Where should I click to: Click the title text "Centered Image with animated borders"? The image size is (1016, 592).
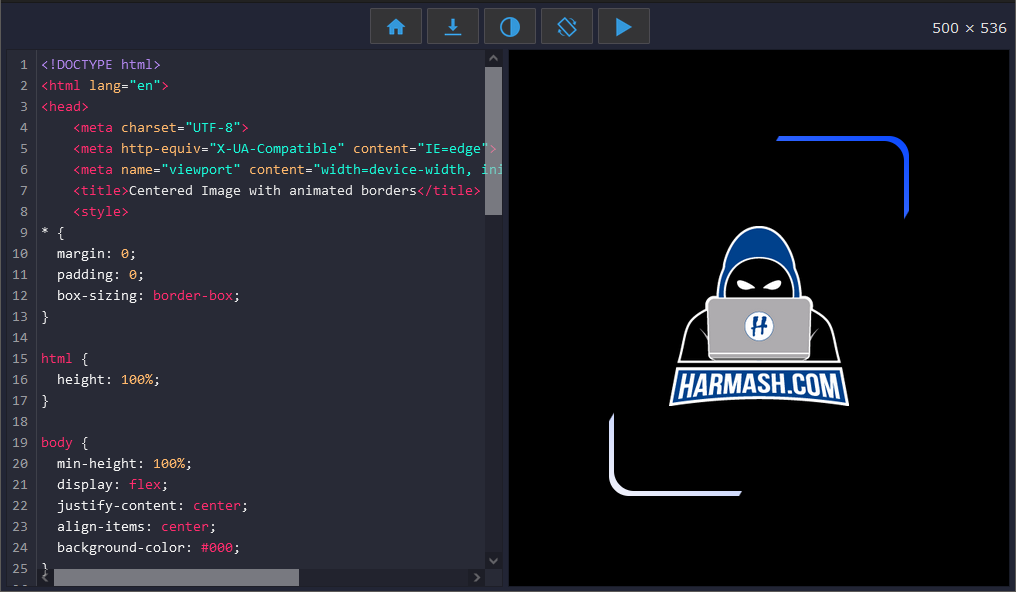pyautogui.click(x=272, y=190)
